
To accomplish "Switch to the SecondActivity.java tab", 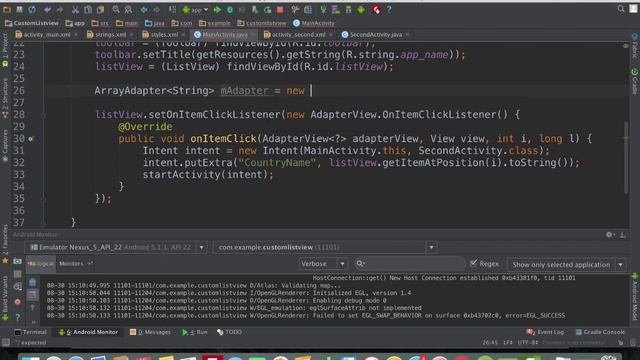I will 376,35.
